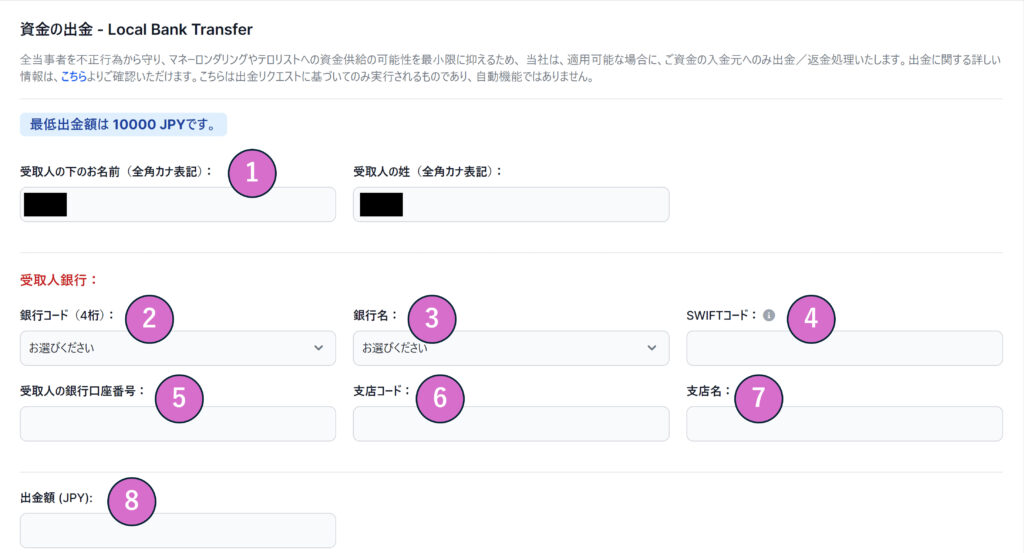The width and height of the screenshot is (1024, 553).
Task: Click the info icon beside SWIFTコード
Action: tap(769, 315)
